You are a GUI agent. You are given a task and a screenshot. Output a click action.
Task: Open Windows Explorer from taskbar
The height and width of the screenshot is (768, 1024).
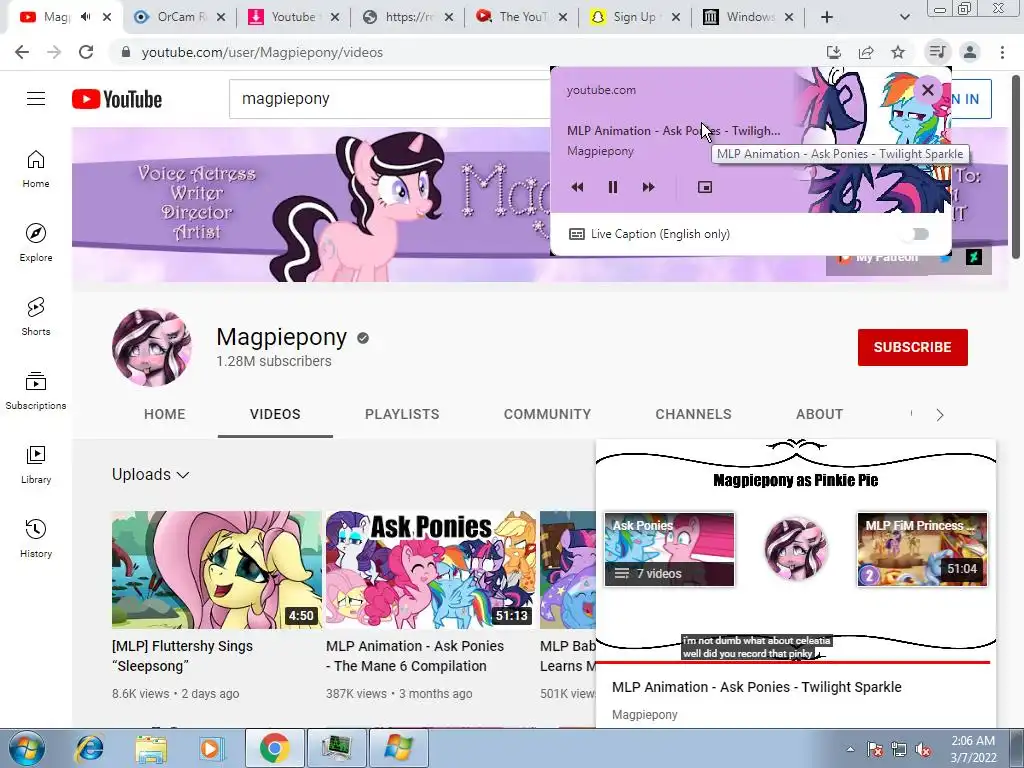151,748
